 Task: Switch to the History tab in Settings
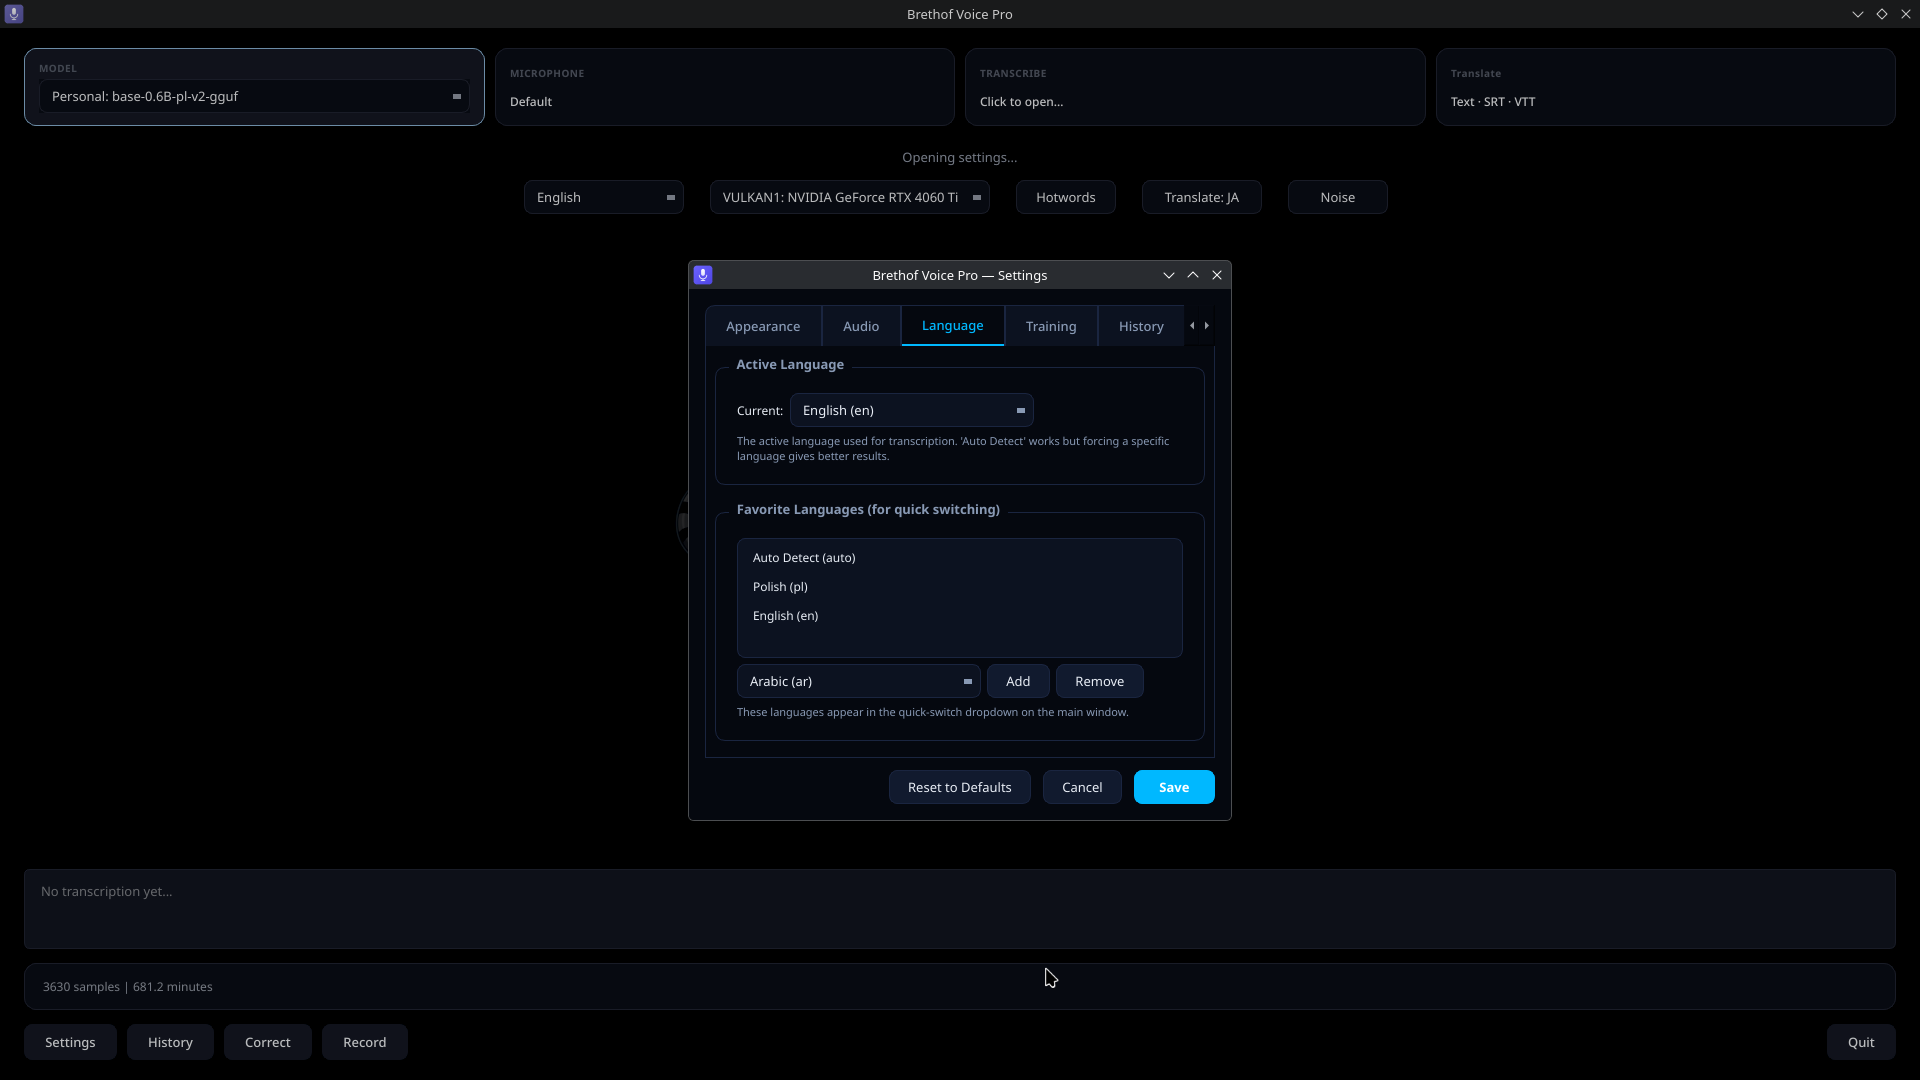(1141, 326)
